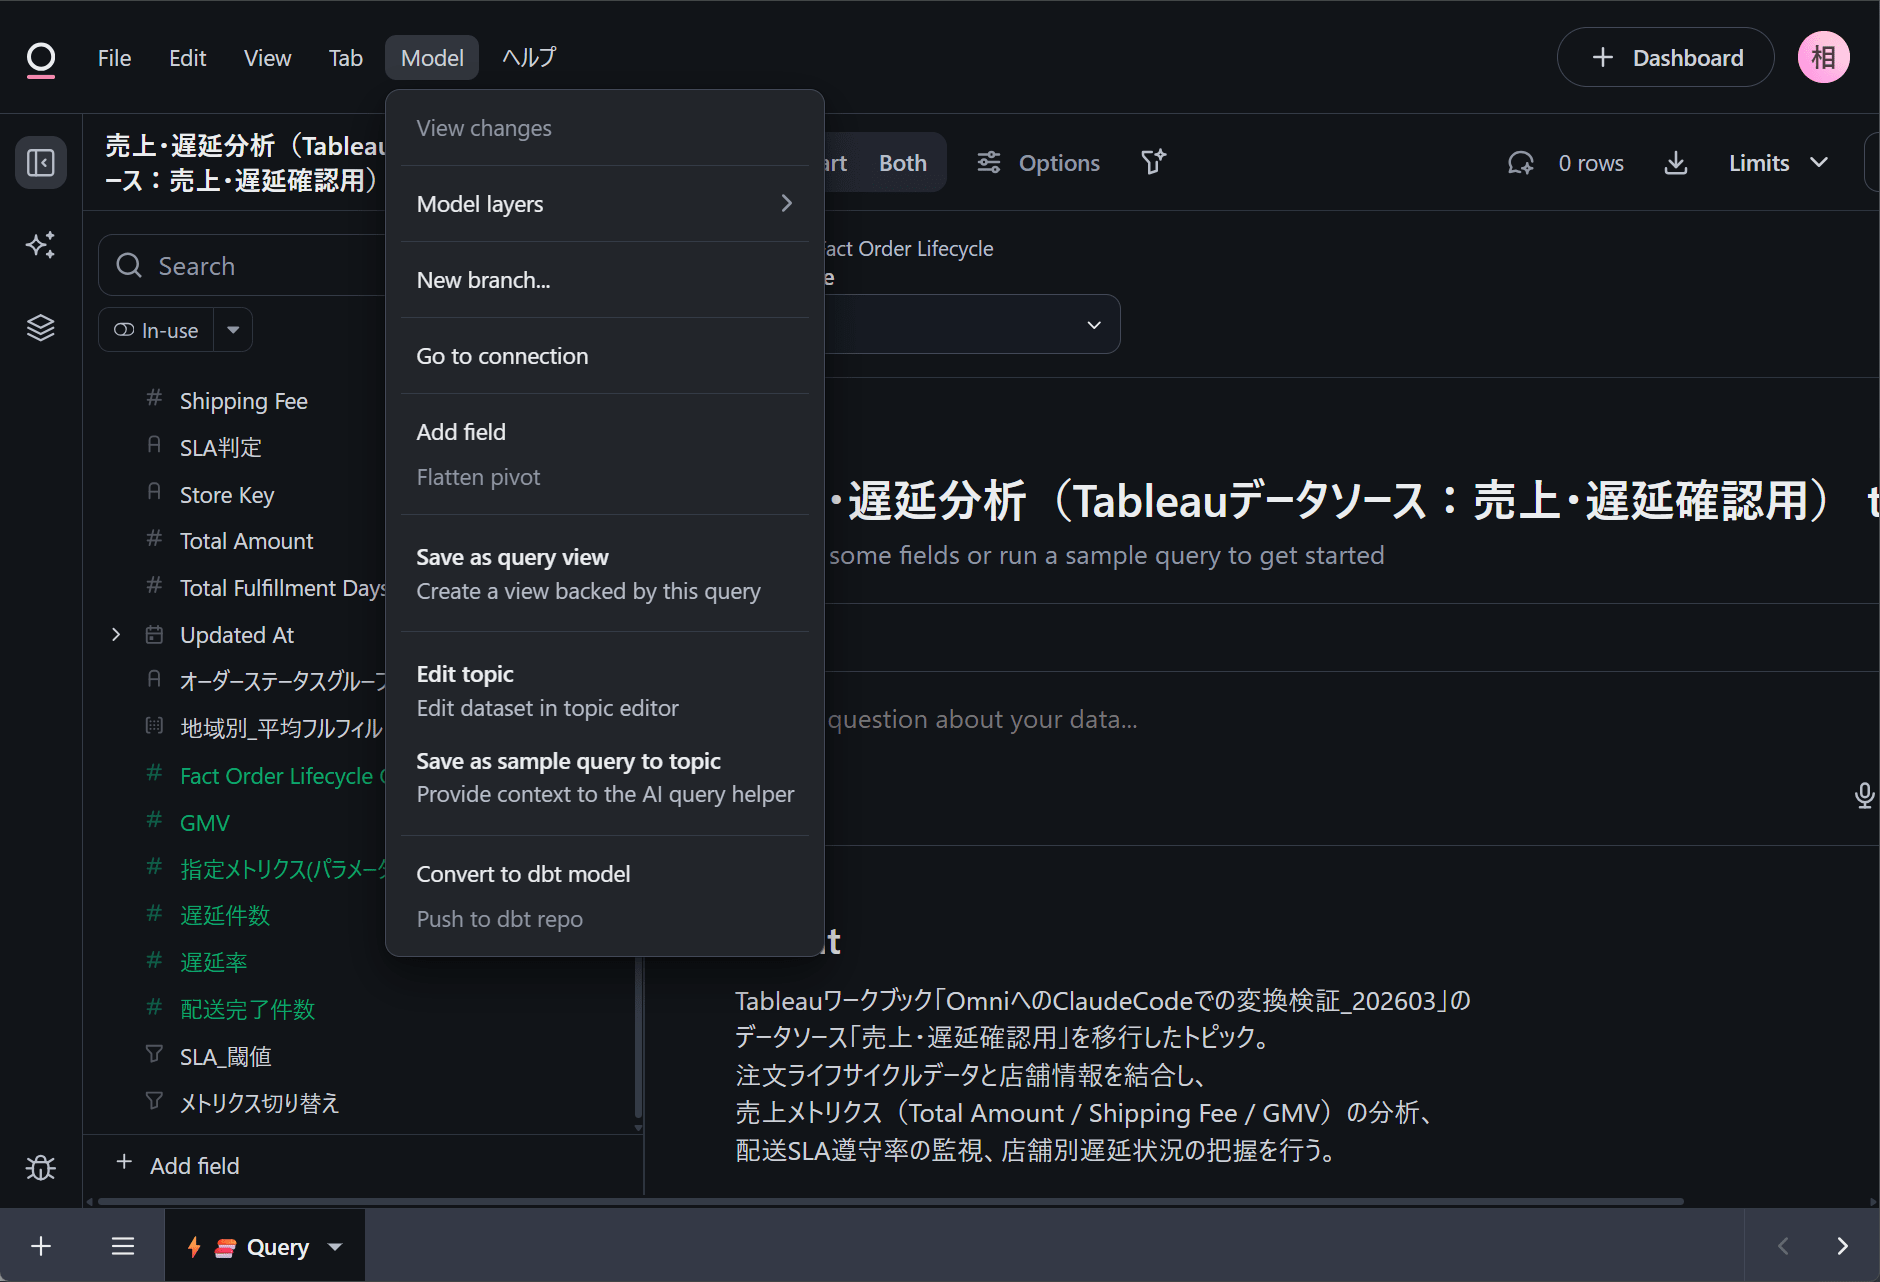
Task: Open the View menu
Action: coord(267,58)
